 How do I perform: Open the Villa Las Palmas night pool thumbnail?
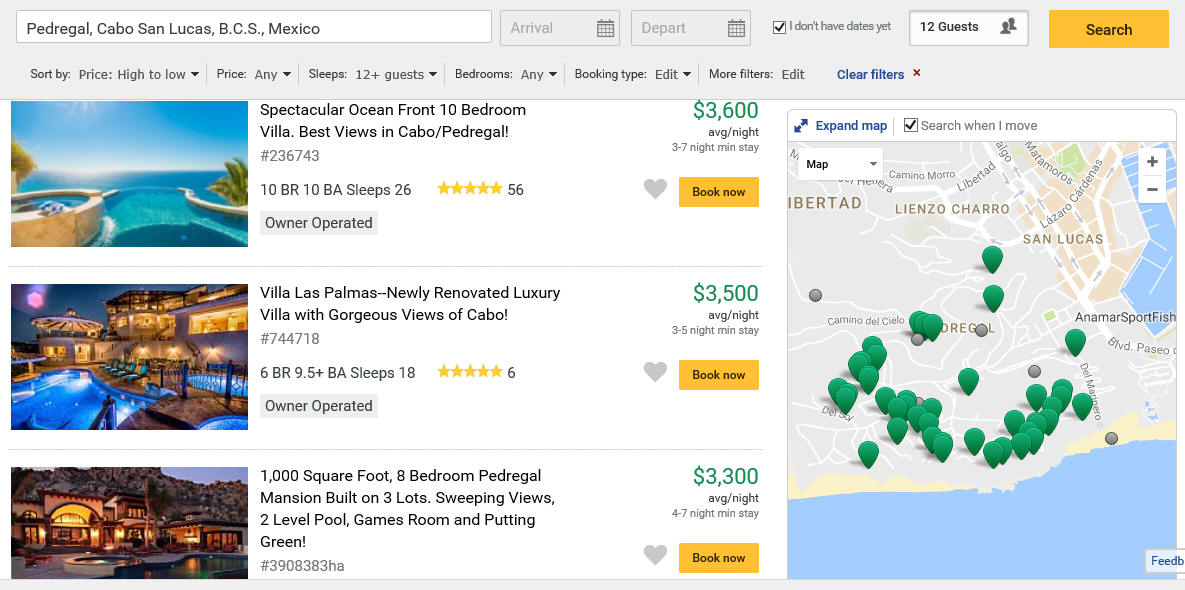click(x=129, y=357)
